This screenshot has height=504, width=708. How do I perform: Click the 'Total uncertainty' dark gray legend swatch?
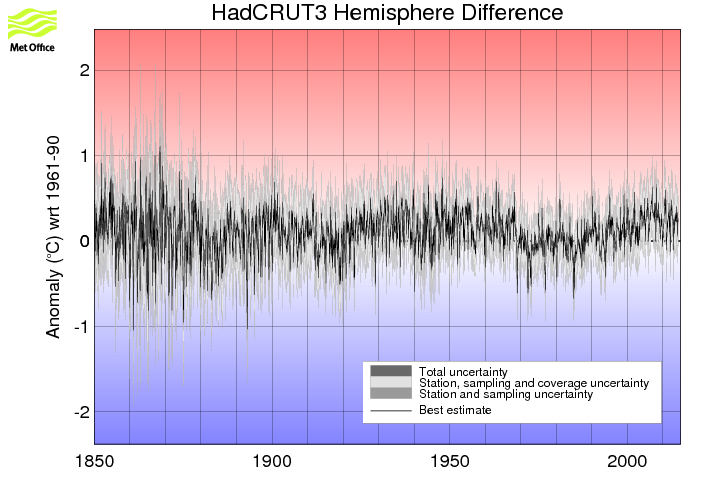(391, 371)
